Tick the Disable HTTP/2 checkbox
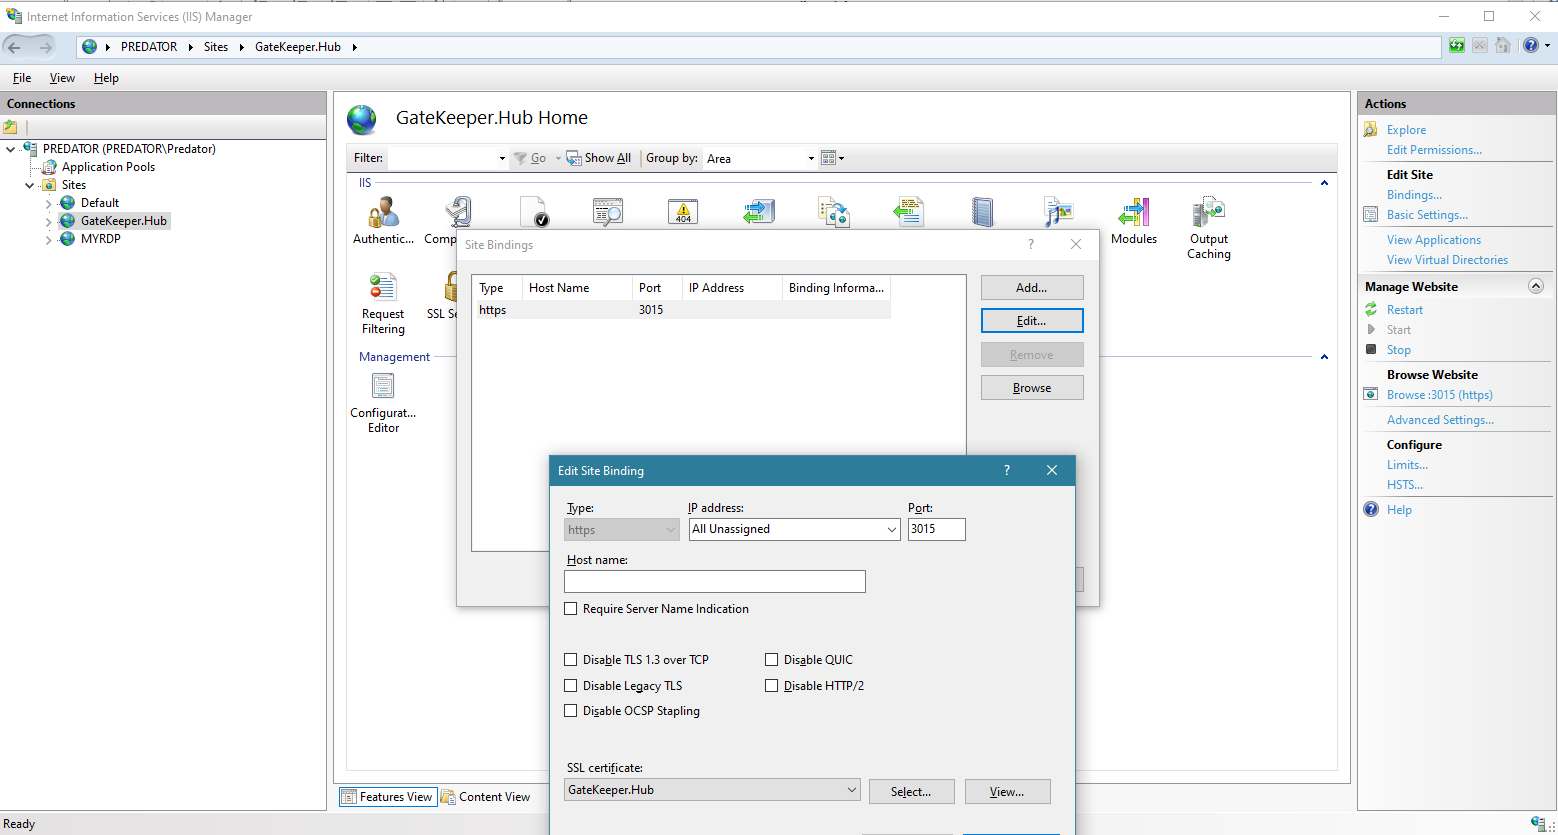This screenshot has width=1558, height=835. (x=772, y=686)
